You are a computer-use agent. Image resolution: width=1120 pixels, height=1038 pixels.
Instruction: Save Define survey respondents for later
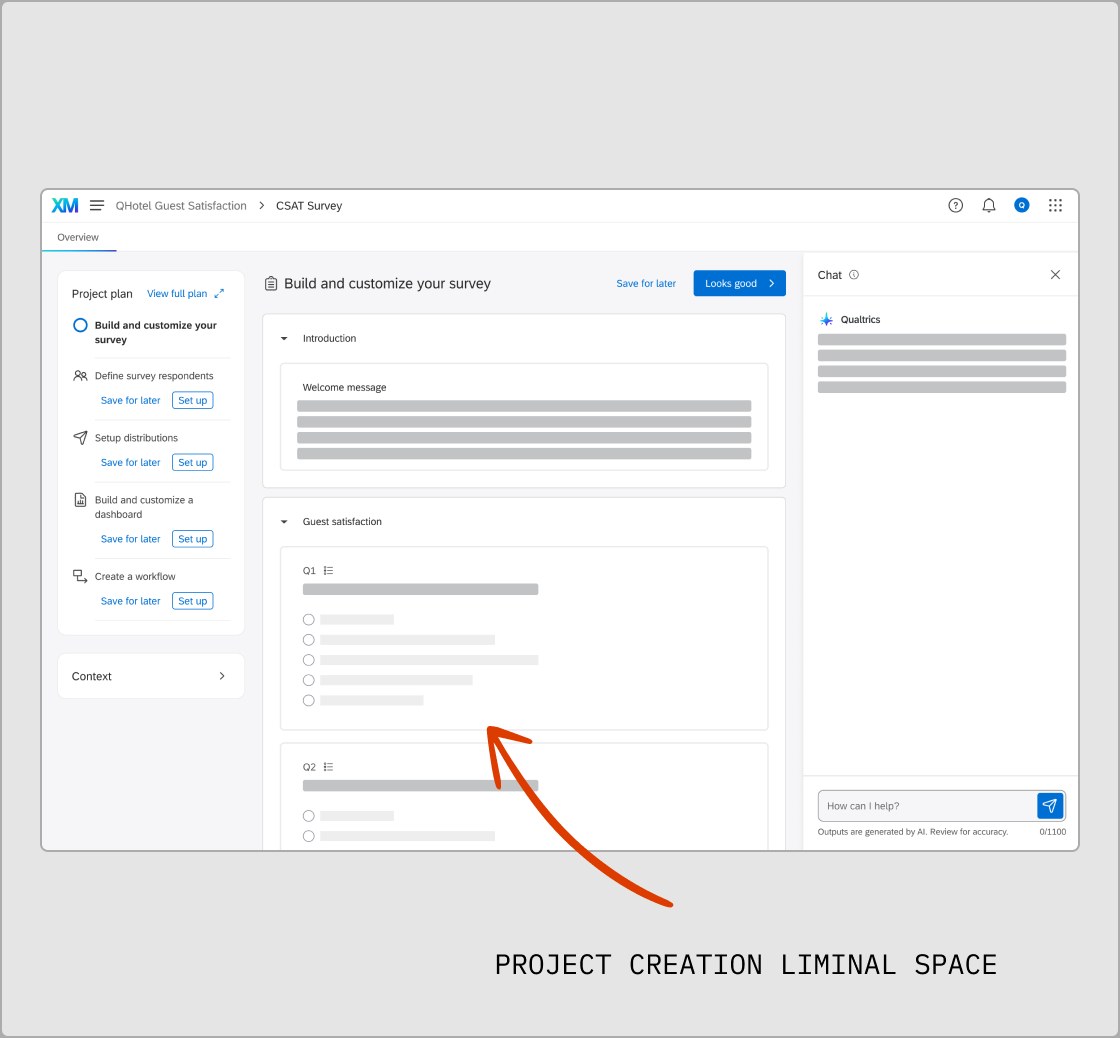click(x=131, y=401)
